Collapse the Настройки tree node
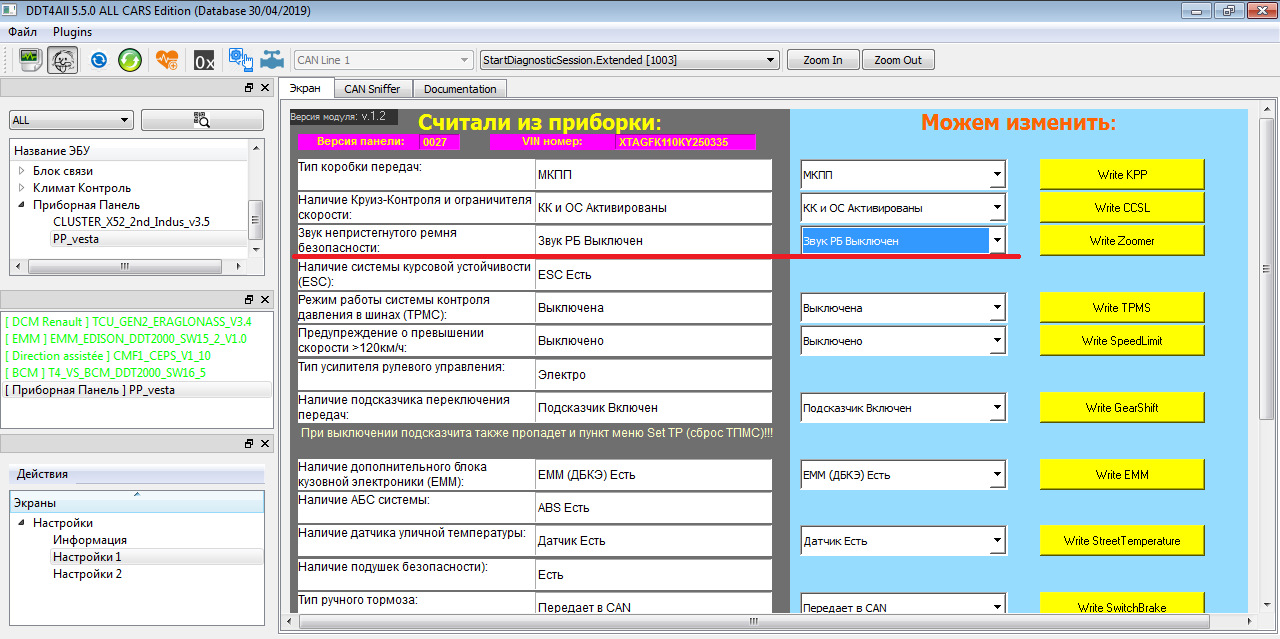 (21, 523)
